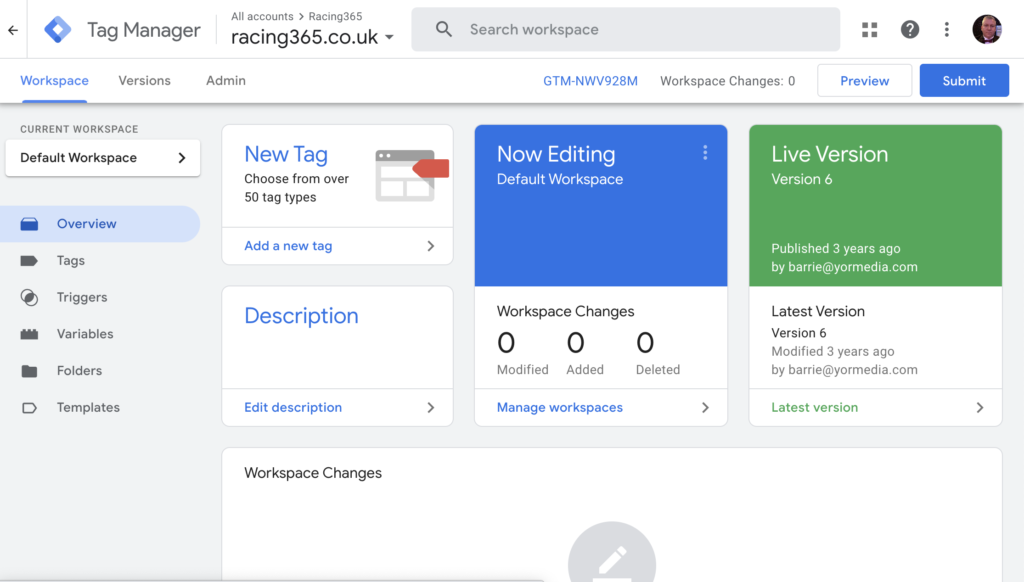Click the Overview sidebar icon

(x=29, y=224)
